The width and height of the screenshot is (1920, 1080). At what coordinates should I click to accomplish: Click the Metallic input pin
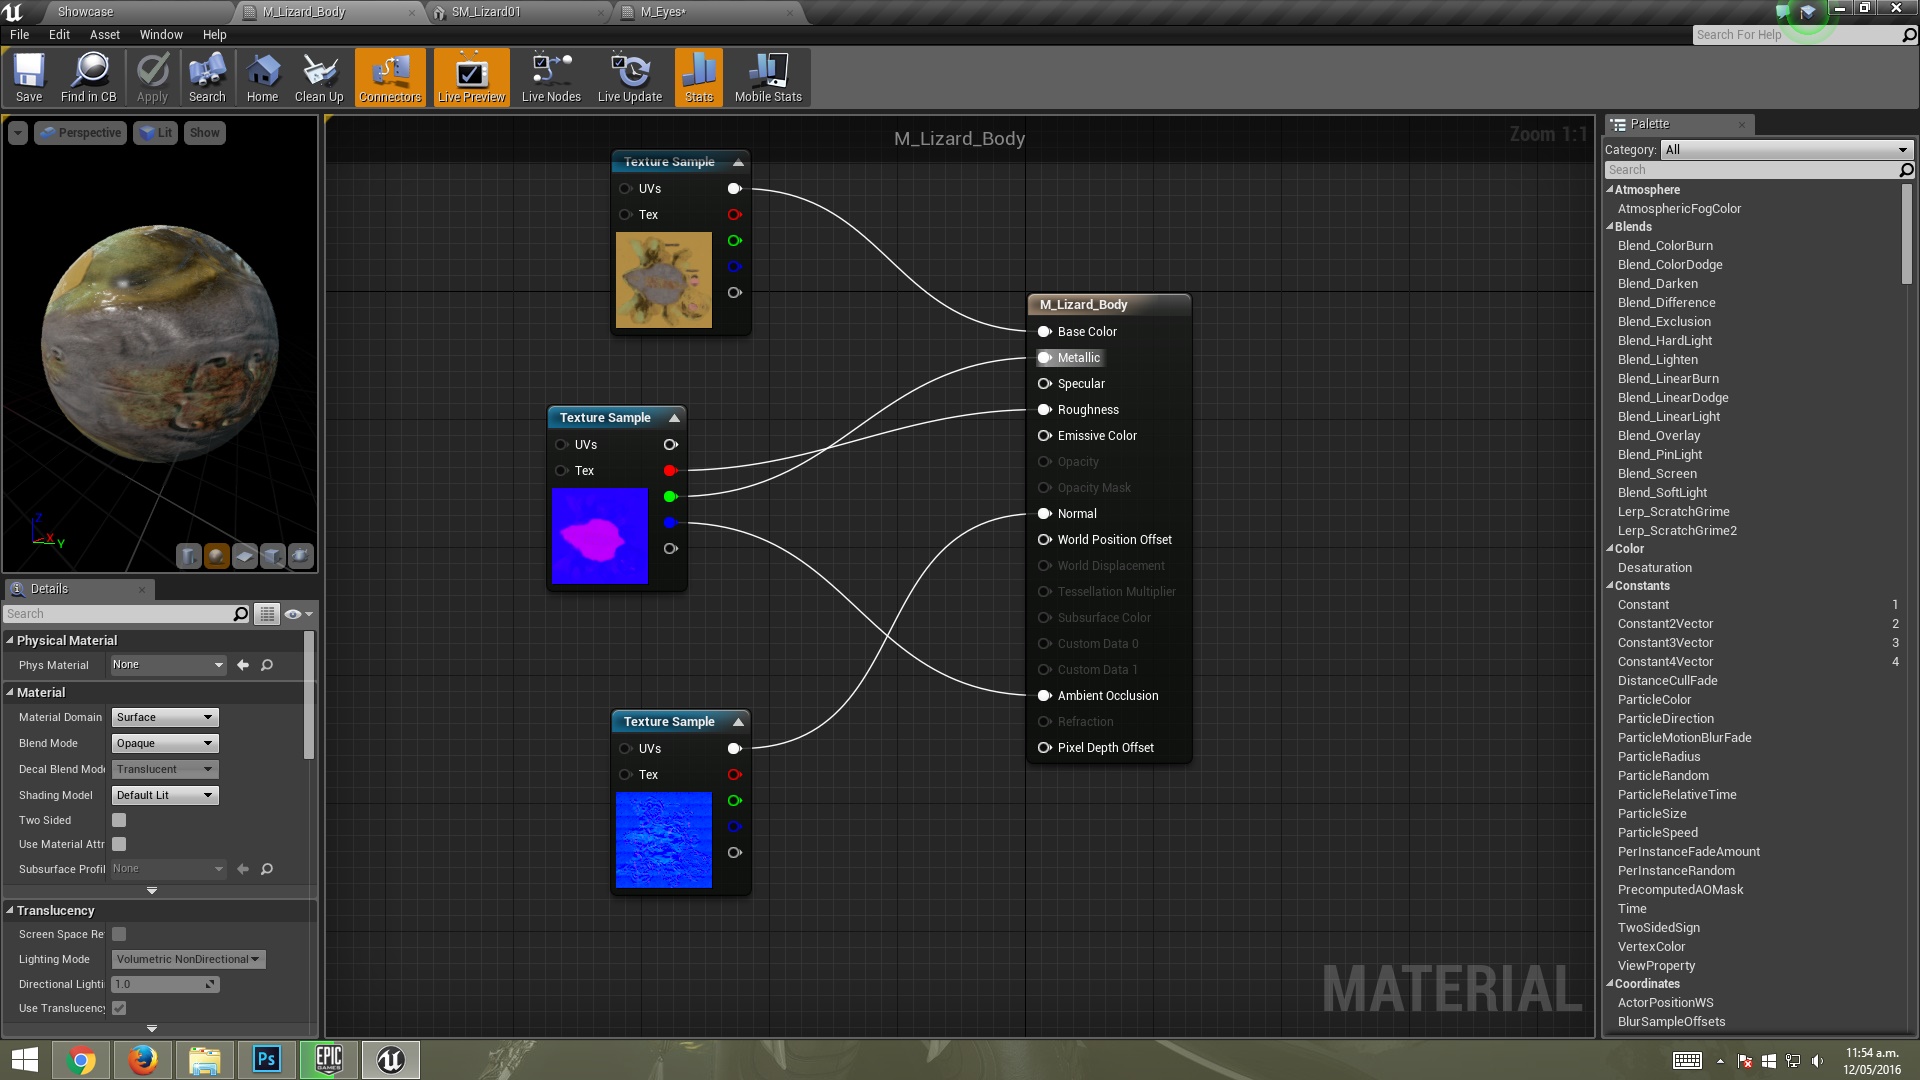click(x=1044, y=358)
